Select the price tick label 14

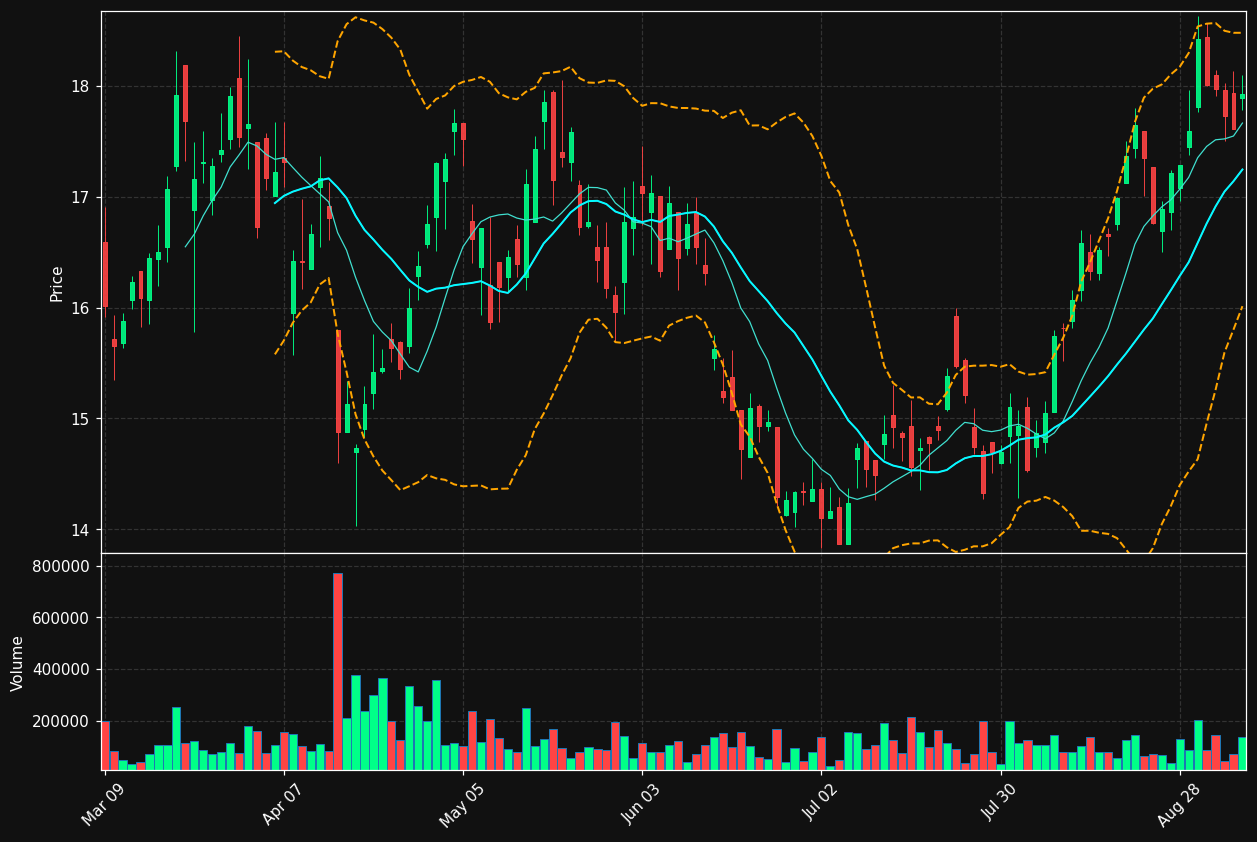coord(80,530)
